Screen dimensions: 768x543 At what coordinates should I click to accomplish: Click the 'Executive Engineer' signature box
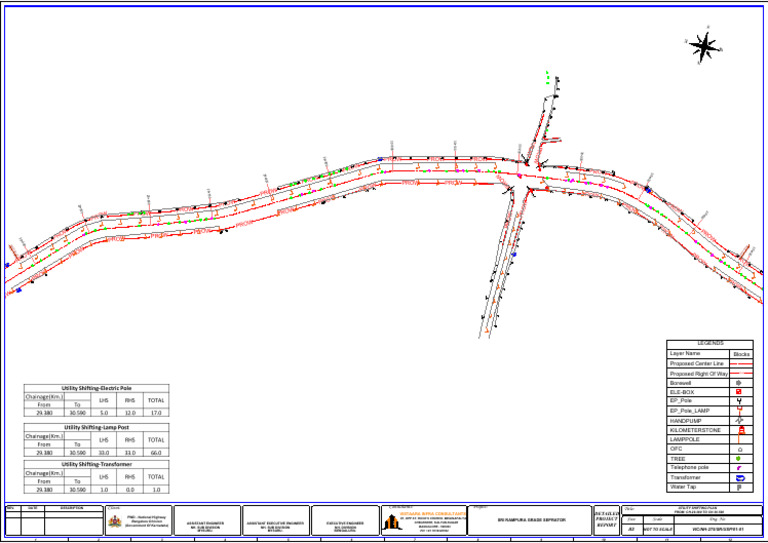click(345, 520)
